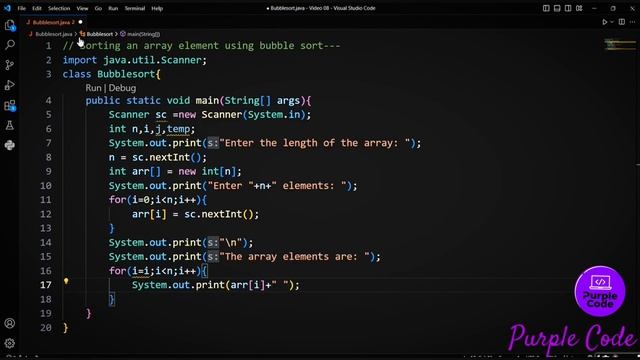
Task: Toggle the secondary side bar layout
Action: (x=568, y=8)
